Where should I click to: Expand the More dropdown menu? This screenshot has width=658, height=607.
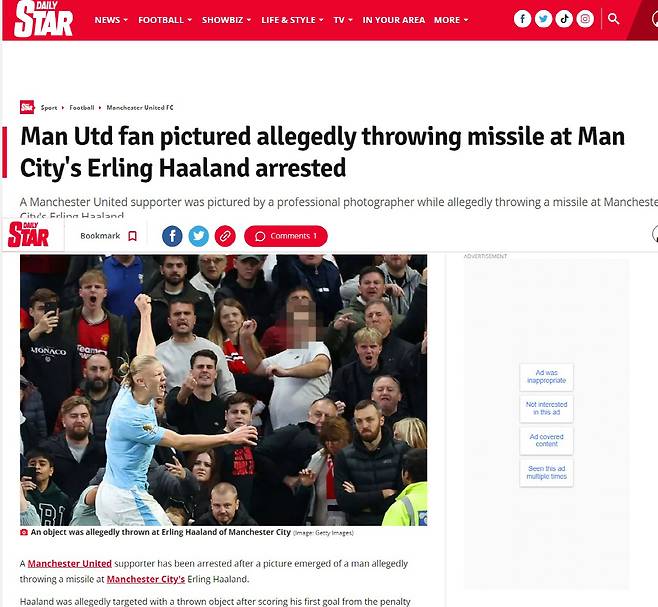coord(451,20)
